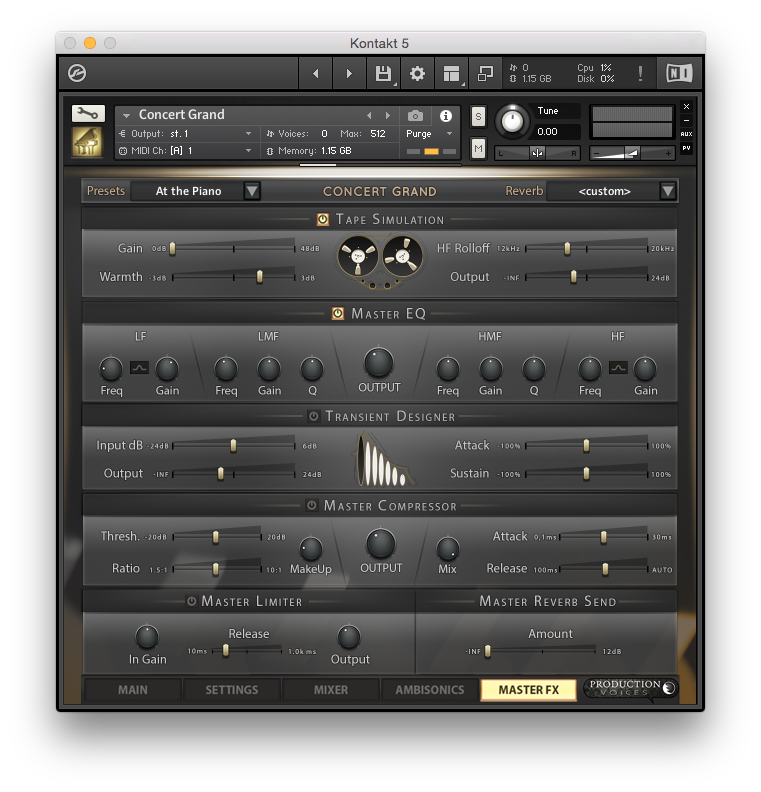Solo the instrument with S button

tap(478, 117)
